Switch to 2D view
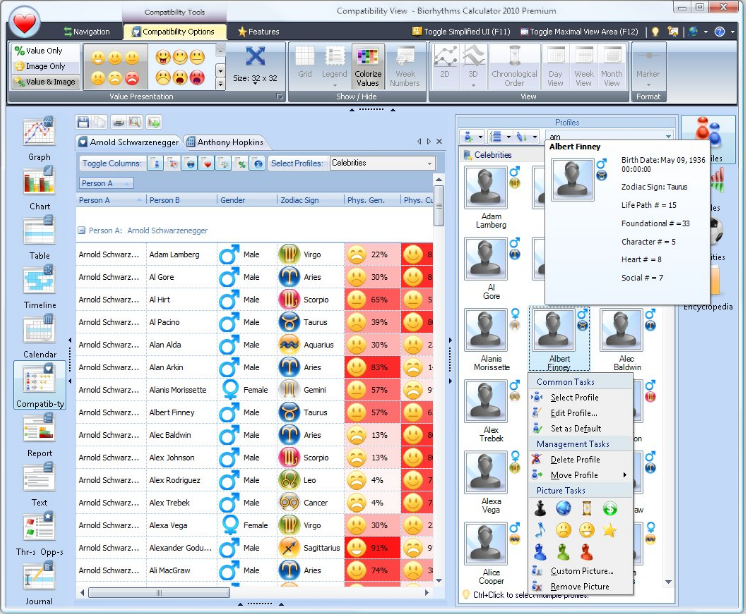Screen dimensions: 746x614 click(x=444, y=65)
